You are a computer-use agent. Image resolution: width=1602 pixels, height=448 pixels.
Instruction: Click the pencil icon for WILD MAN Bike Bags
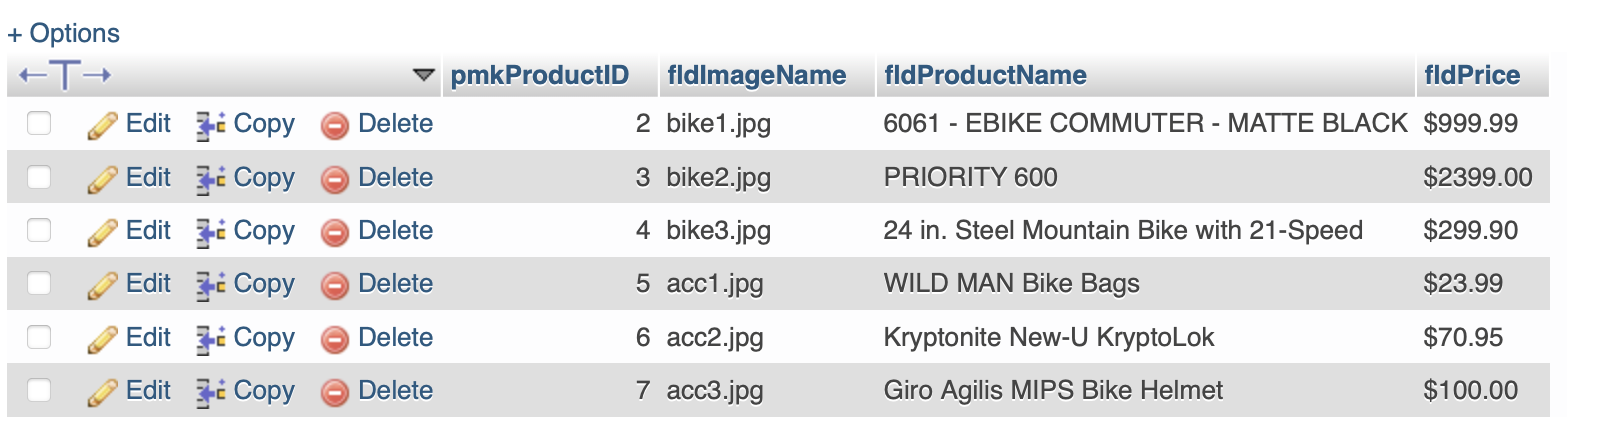[x=102, y=285]
